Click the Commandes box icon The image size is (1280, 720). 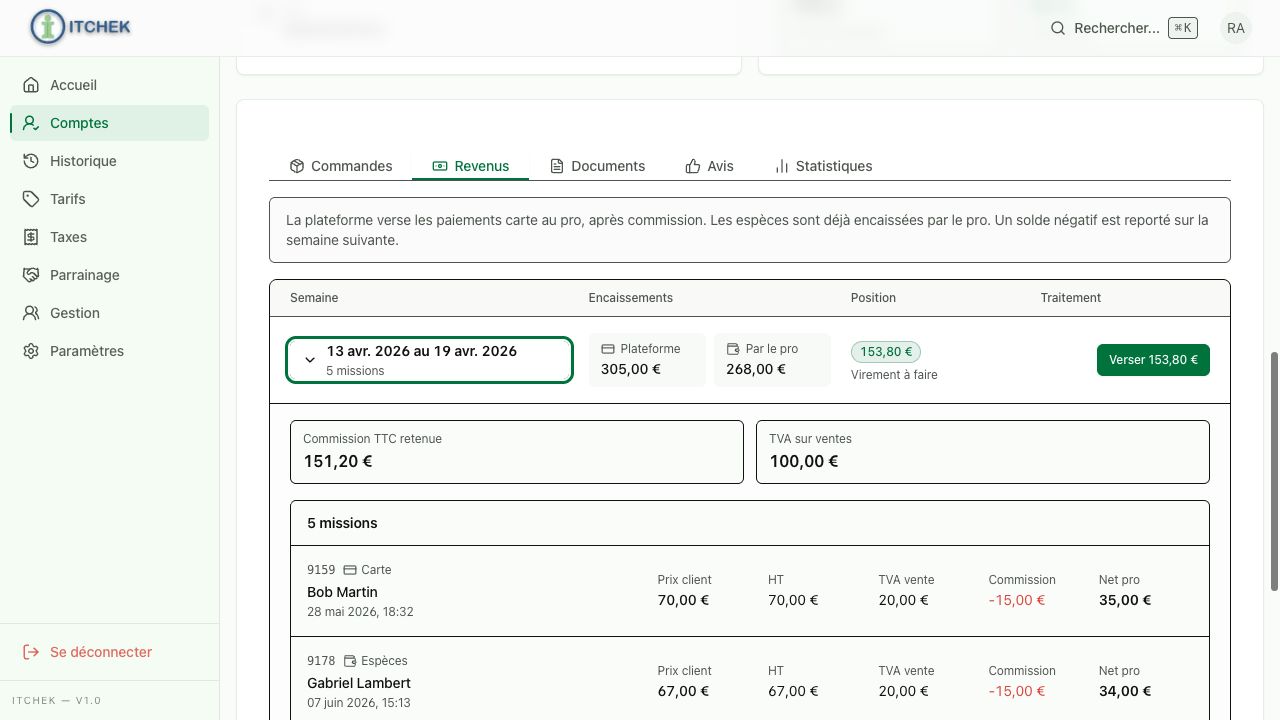[x=297, y=166]
